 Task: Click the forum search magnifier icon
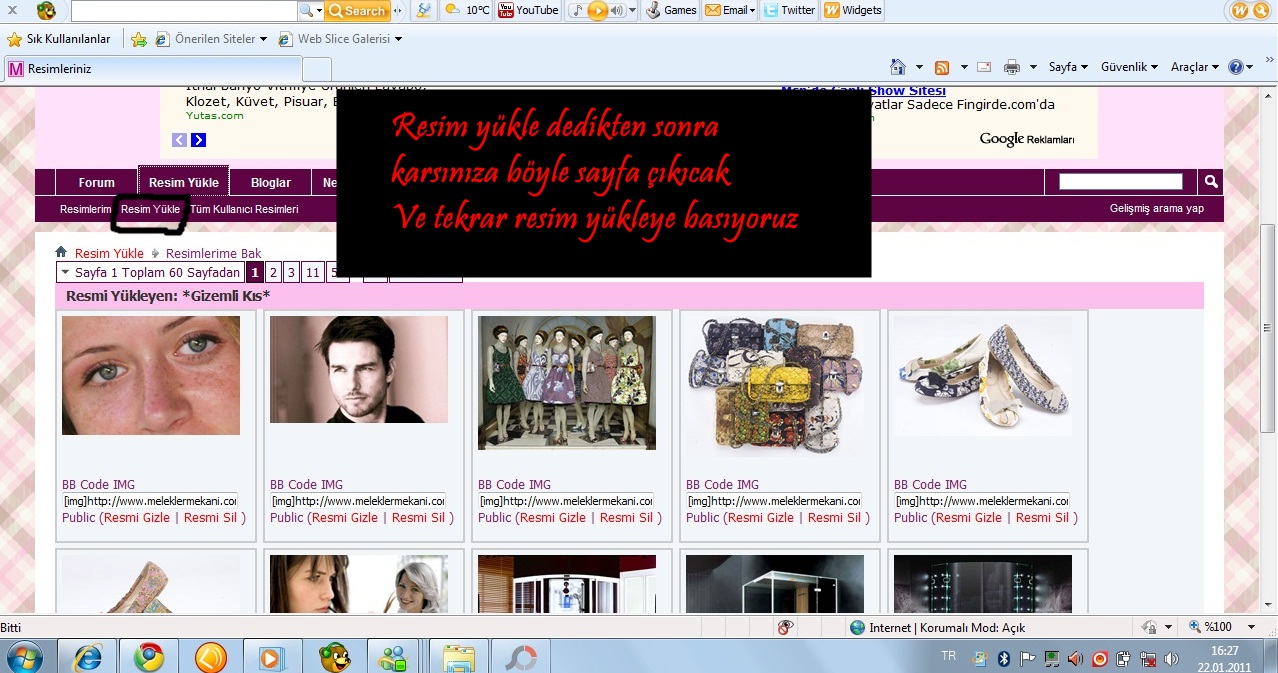pyautogui.click(x=1210, y=182)
